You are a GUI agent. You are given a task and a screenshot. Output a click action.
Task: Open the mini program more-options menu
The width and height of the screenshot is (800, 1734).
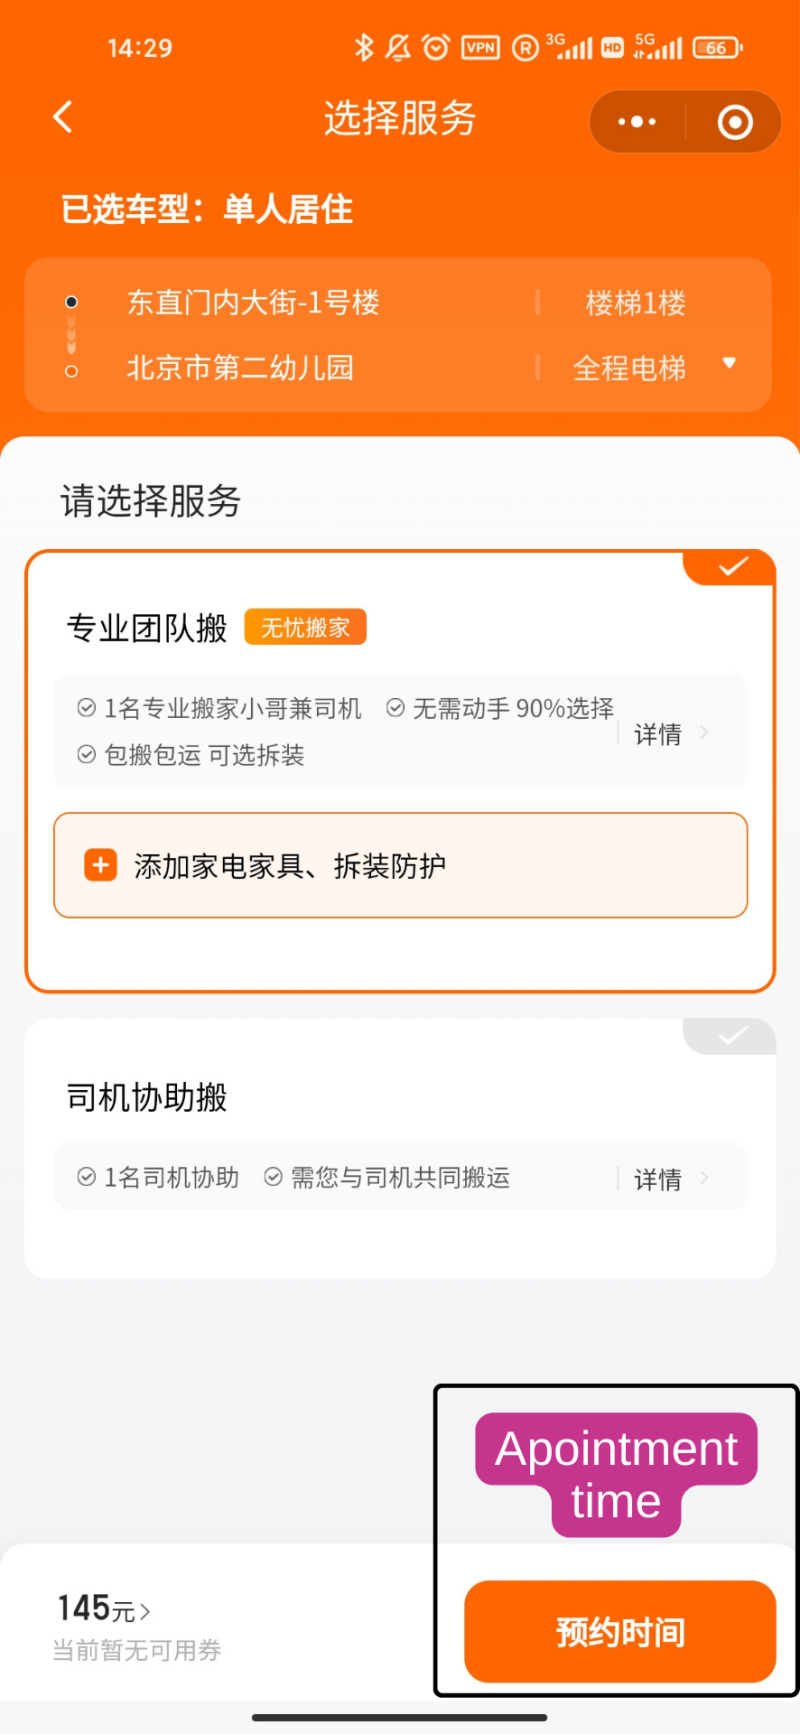coord(637,122)
